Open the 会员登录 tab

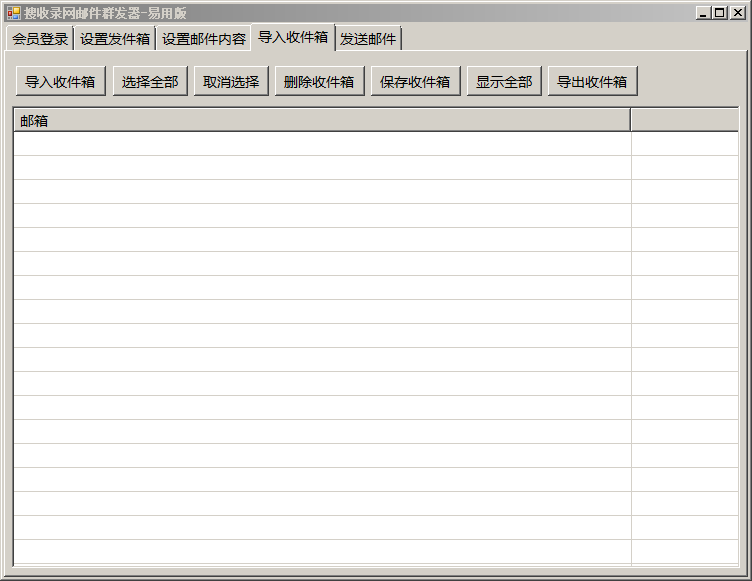pyautogui.click(x=40, y=39)
